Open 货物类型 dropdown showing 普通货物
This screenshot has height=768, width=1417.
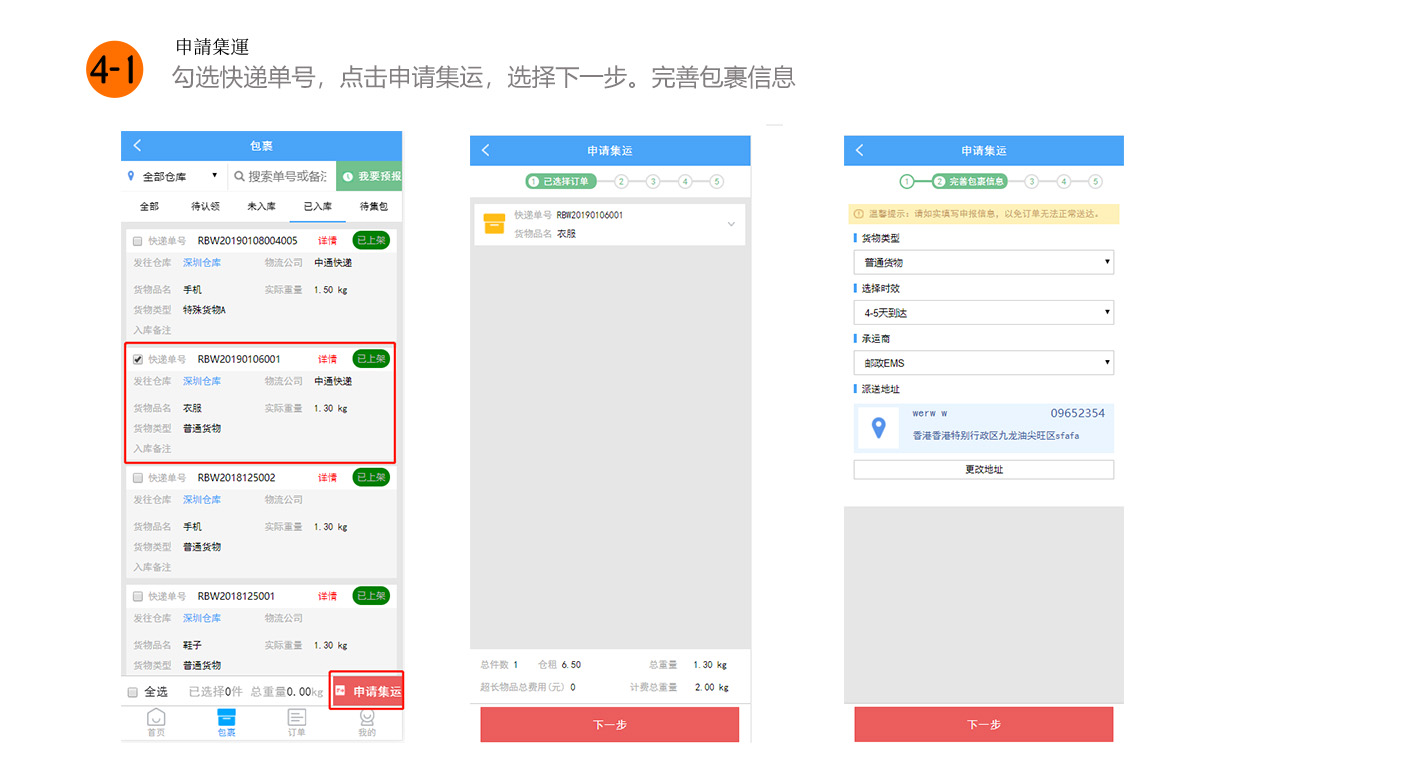983,263
